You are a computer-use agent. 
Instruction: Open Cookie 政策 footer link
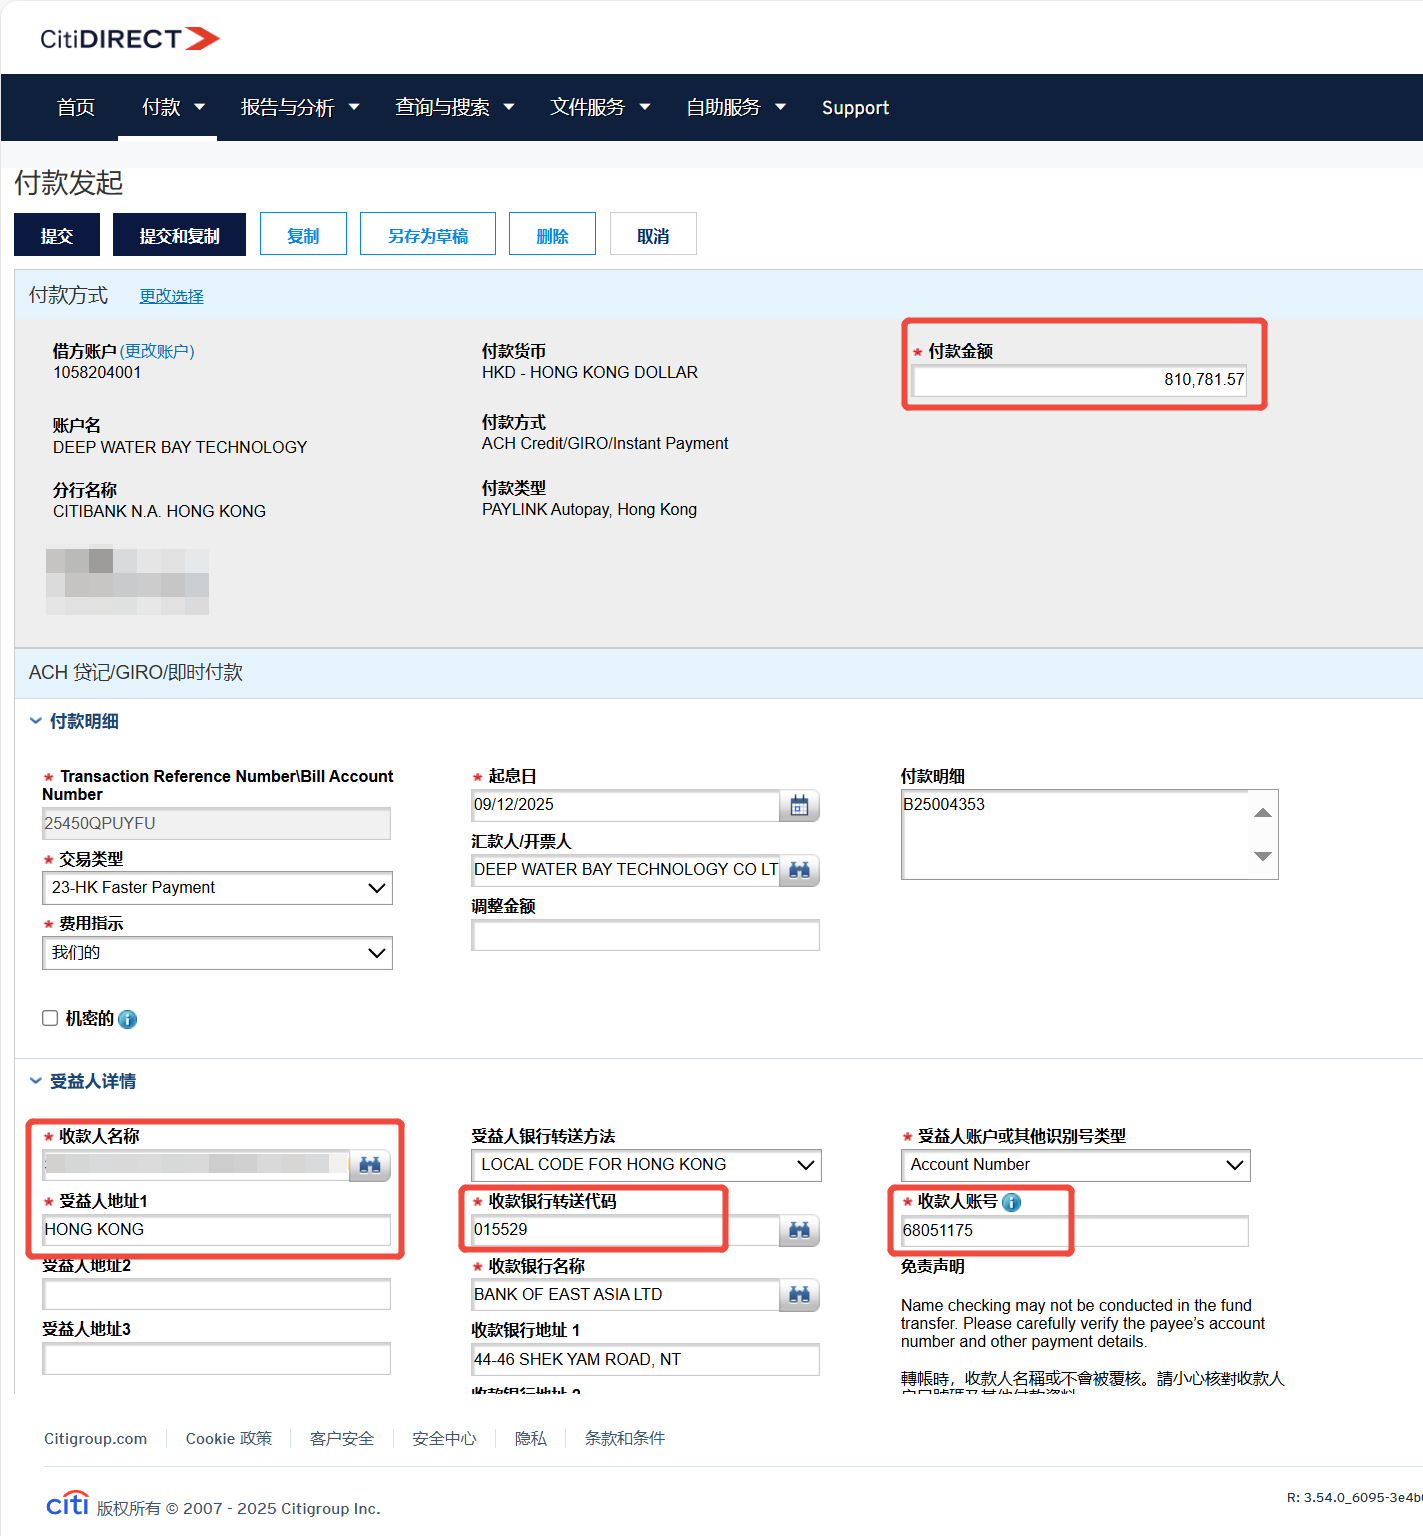[229, 1438]
